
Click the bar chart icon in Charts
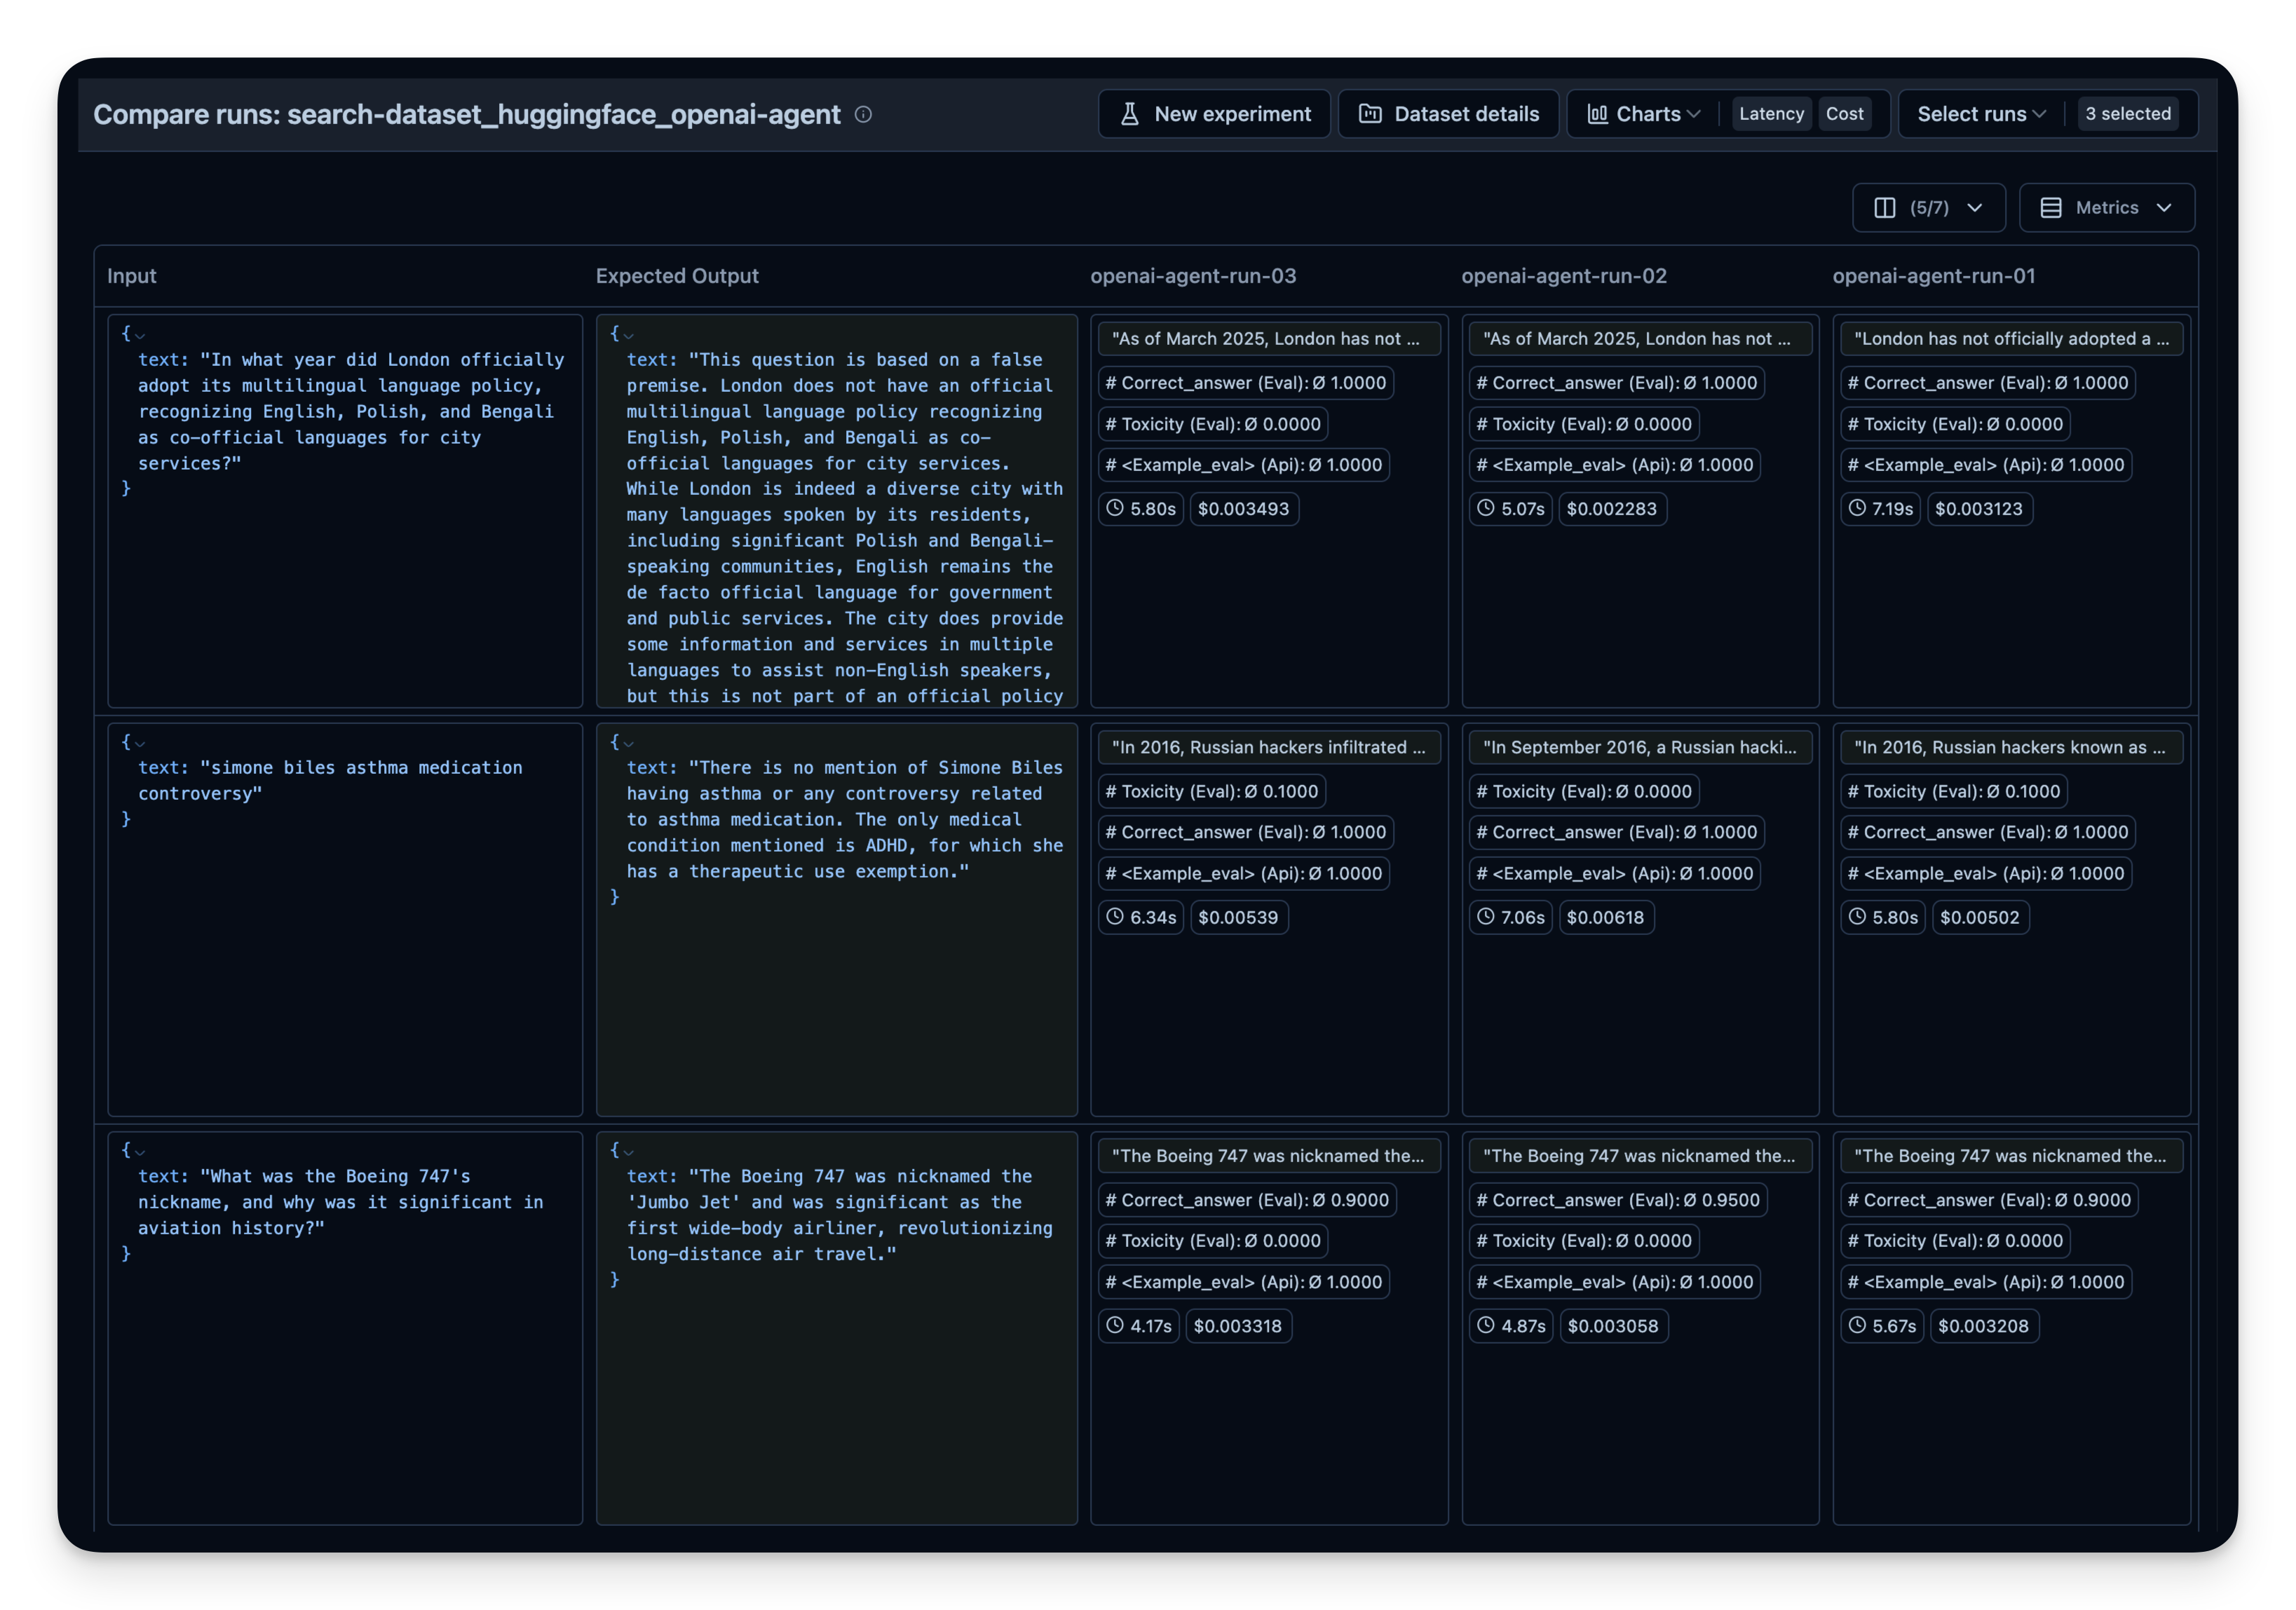[1597, 114]
